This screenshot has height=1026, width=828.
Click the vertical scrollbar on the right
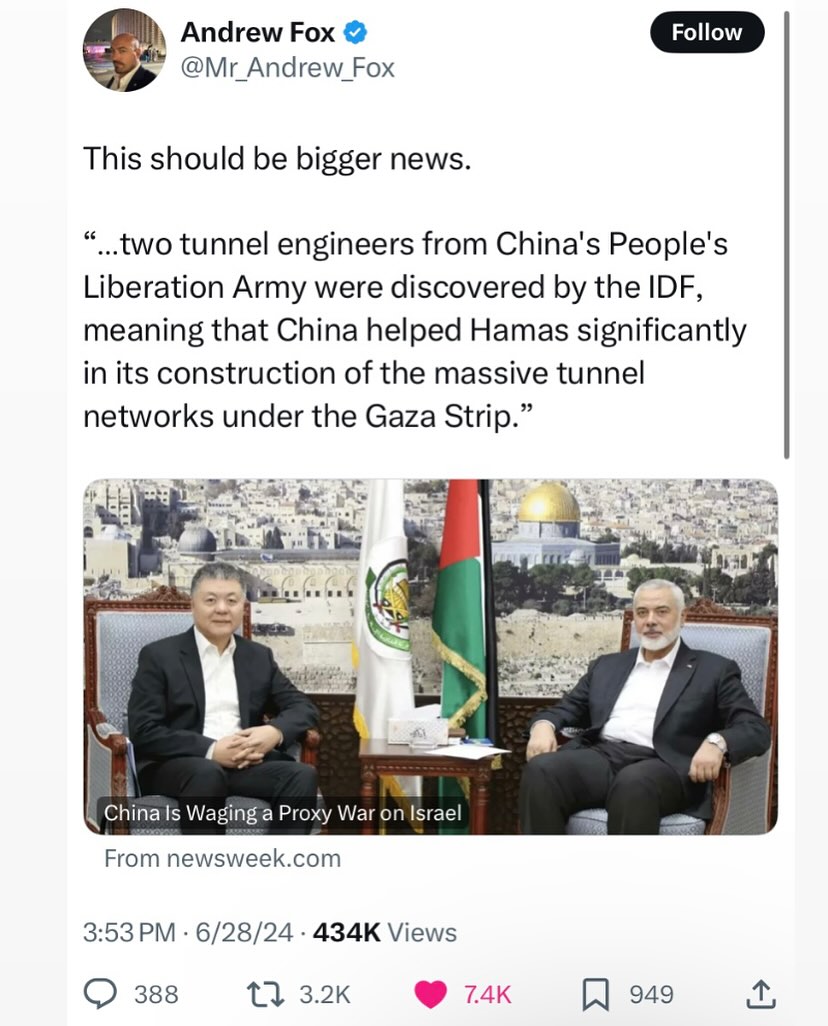787,236
